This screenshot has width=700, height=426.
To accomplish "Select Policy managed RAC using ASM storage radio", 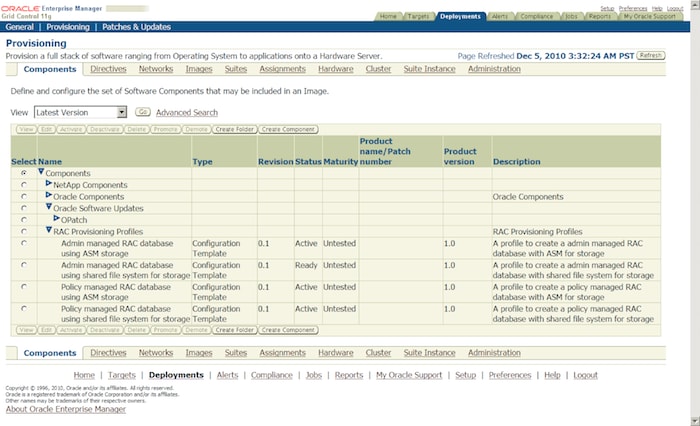I will click(24, 287).
